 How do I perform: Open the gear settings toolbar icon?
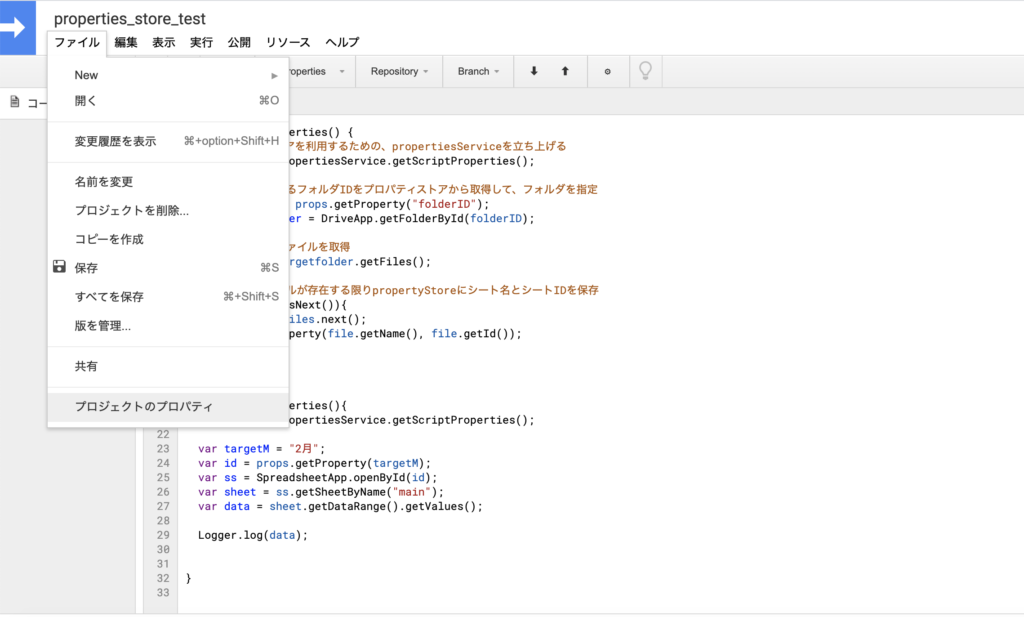coord(607,72)
